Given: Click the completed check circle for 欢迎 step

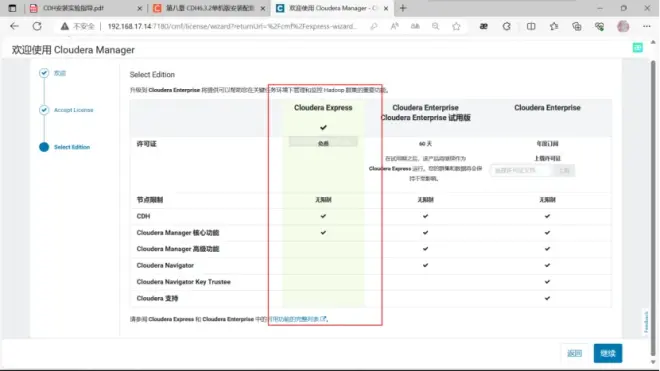Looking at the screenshot, I should click(x=44, y=73).
